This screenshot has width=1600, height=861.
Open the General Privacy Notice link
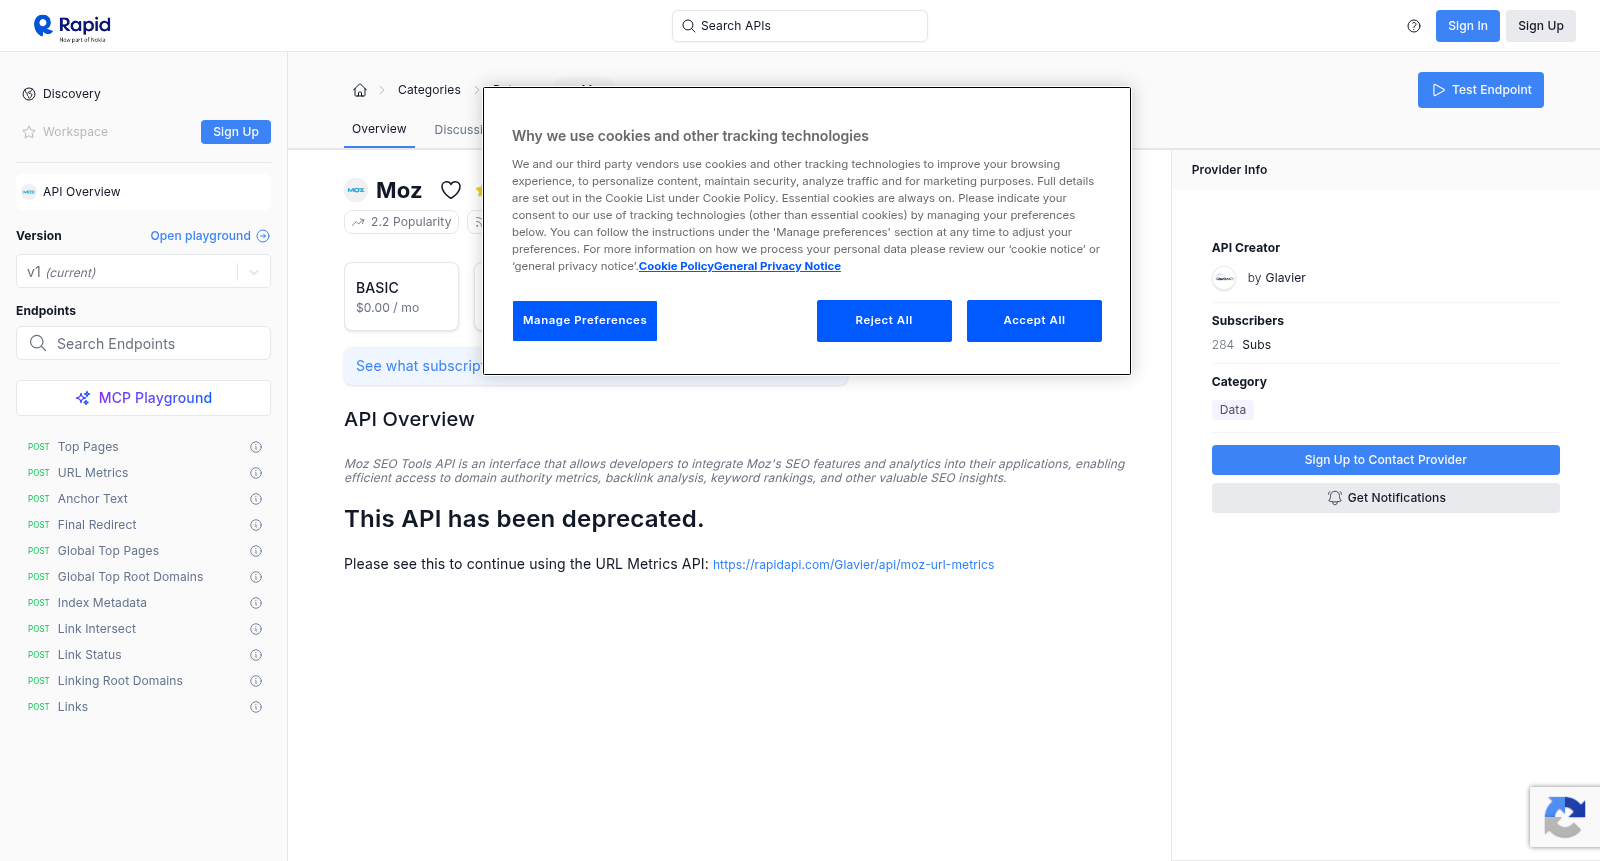pyautogui.click(x=777, y=266)
